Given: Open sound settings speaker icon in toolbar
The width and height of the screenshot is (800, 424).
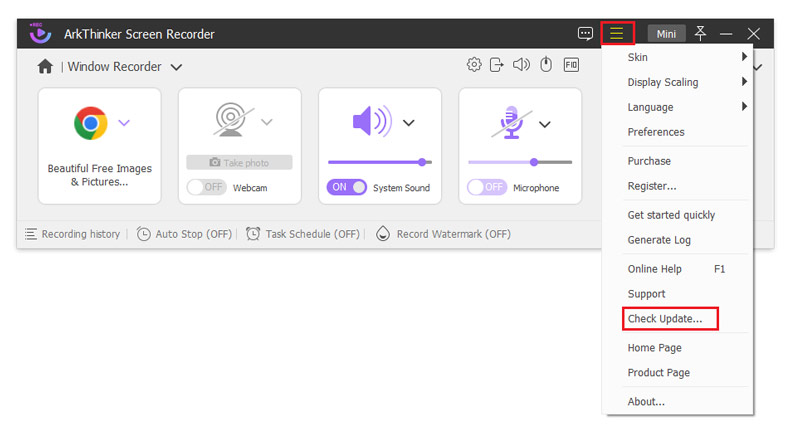Looking at the screenshot, I should pyautogui.click(x=521, y=65).
